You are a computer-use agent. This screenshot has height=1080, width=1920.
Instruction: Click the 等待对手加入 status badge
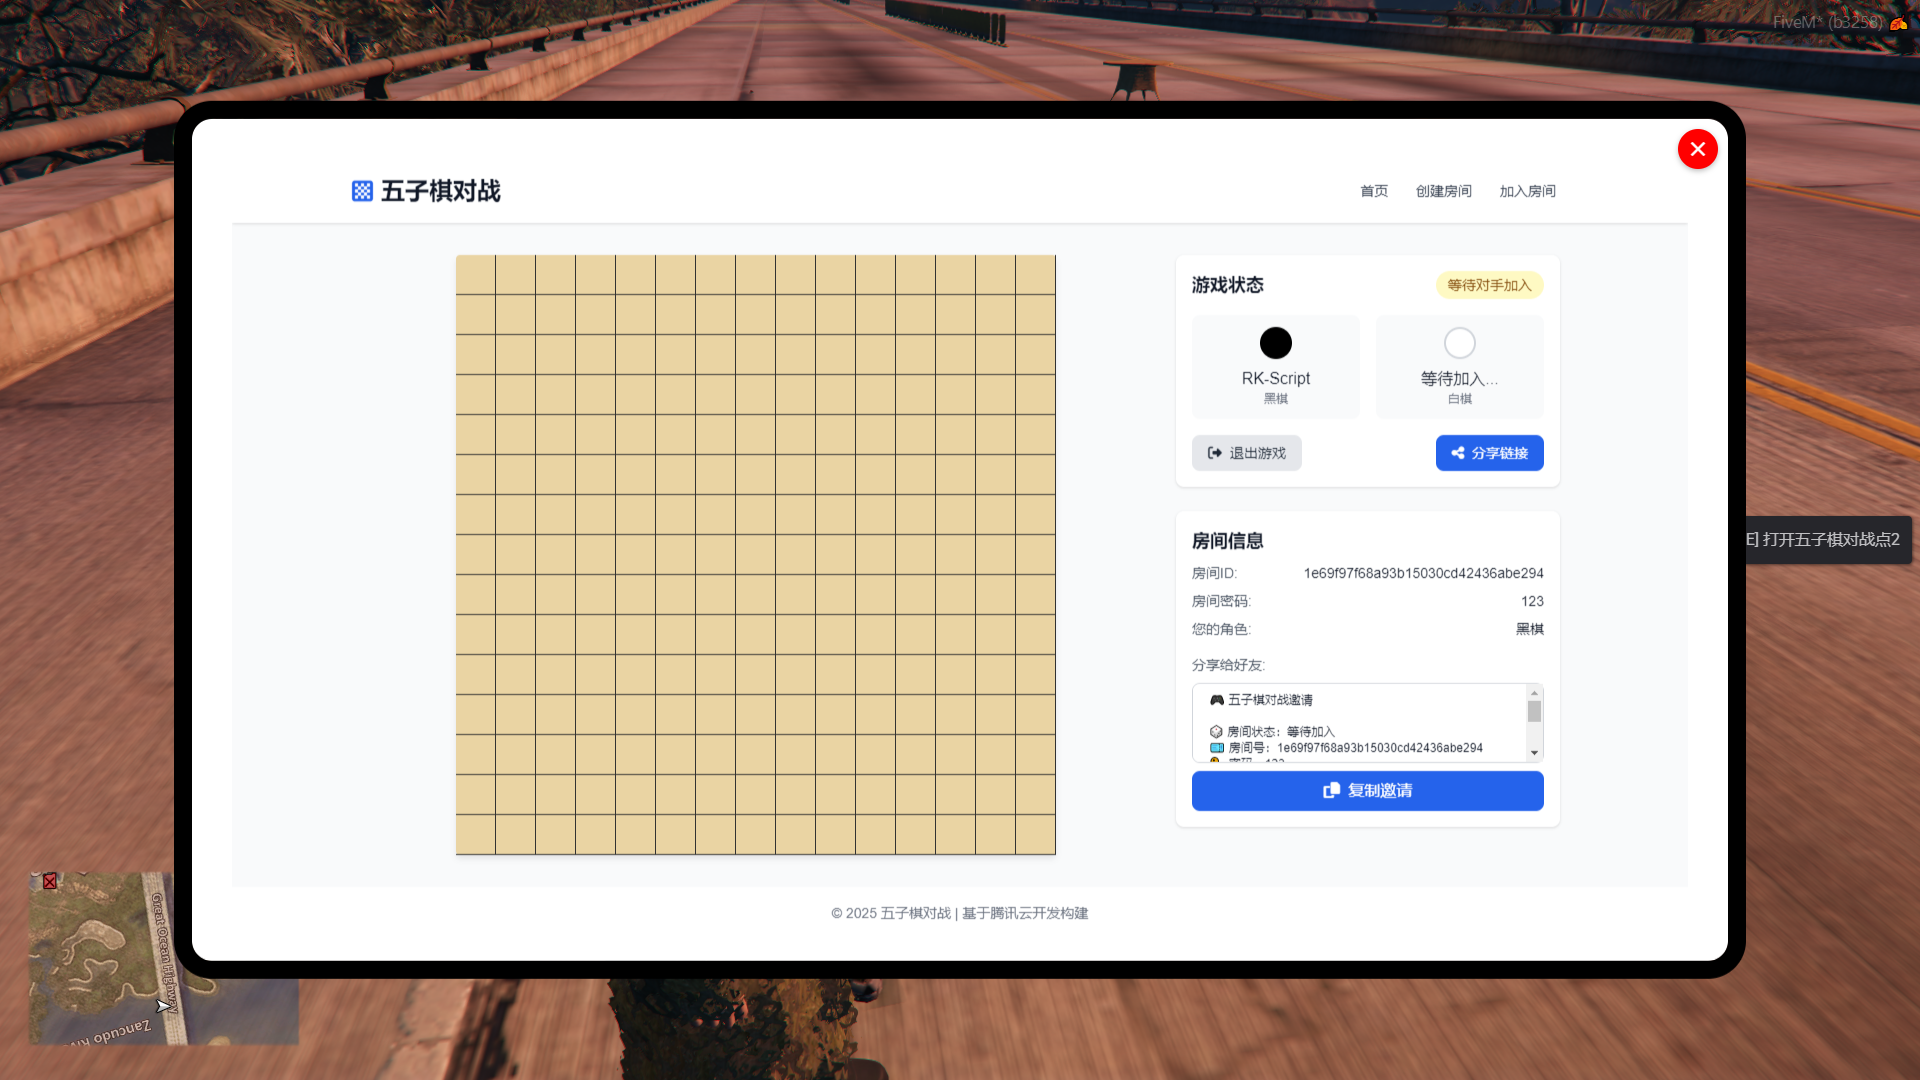click(1489, 285)
